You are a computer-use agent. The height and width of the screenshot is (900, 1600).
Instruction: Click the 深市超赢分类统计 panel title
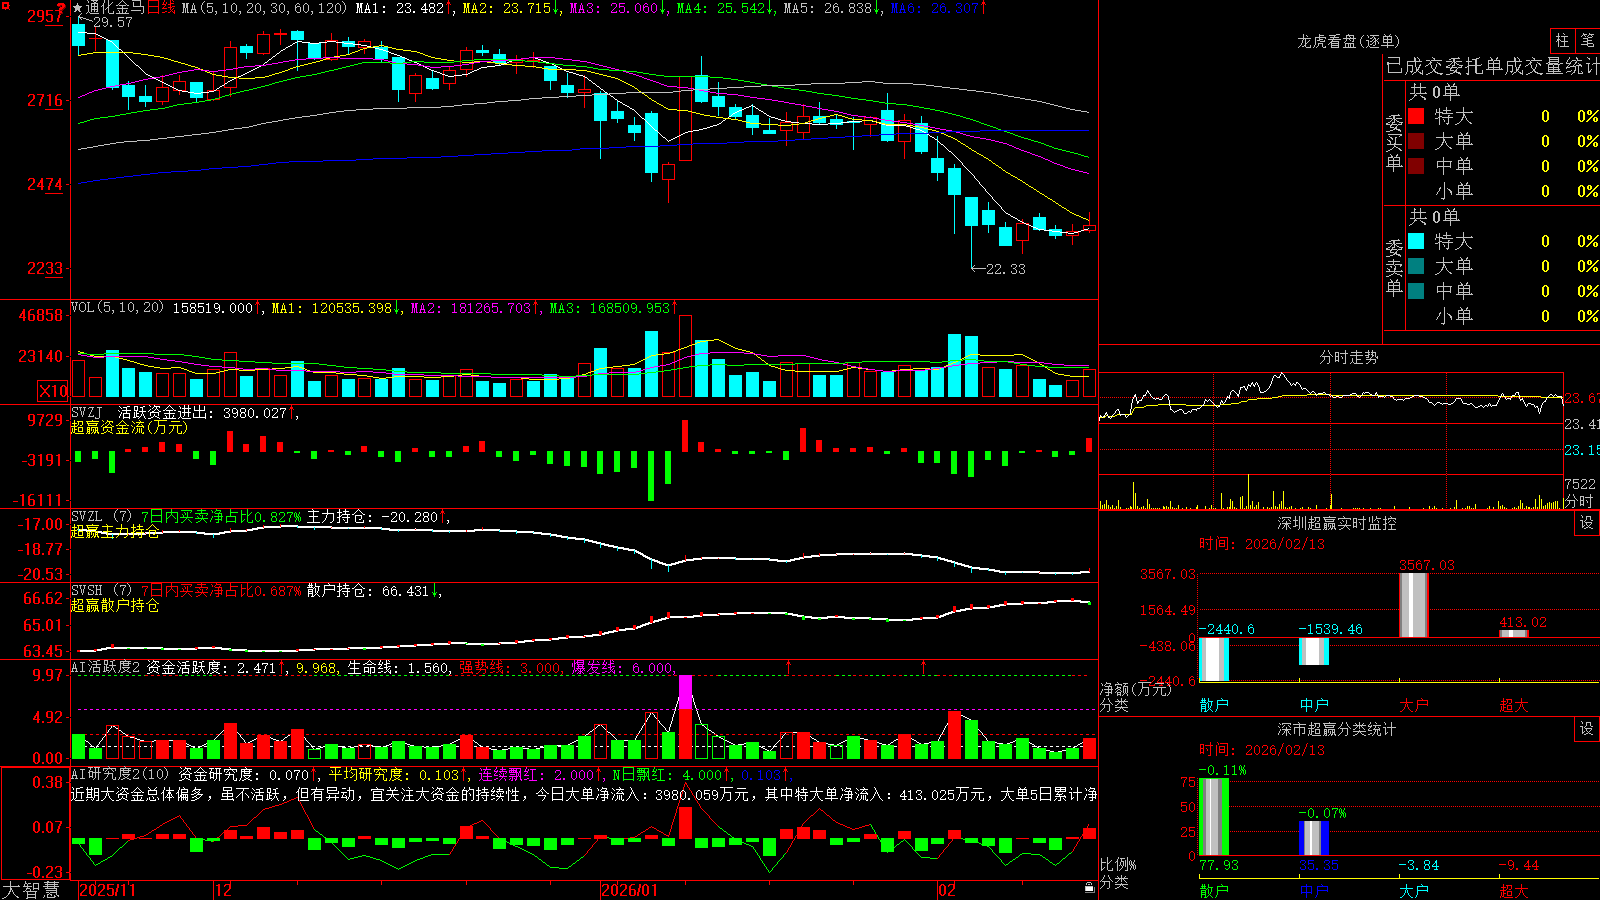pyautogui.click(x=1337, y=729)
